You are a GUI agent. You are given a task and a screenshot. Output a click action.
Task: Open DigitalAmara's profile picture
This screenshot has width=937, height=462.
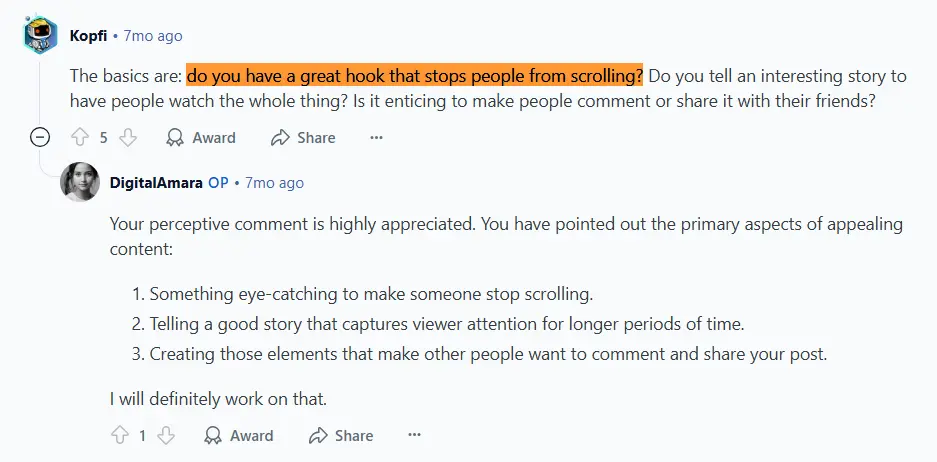(80, 182)
